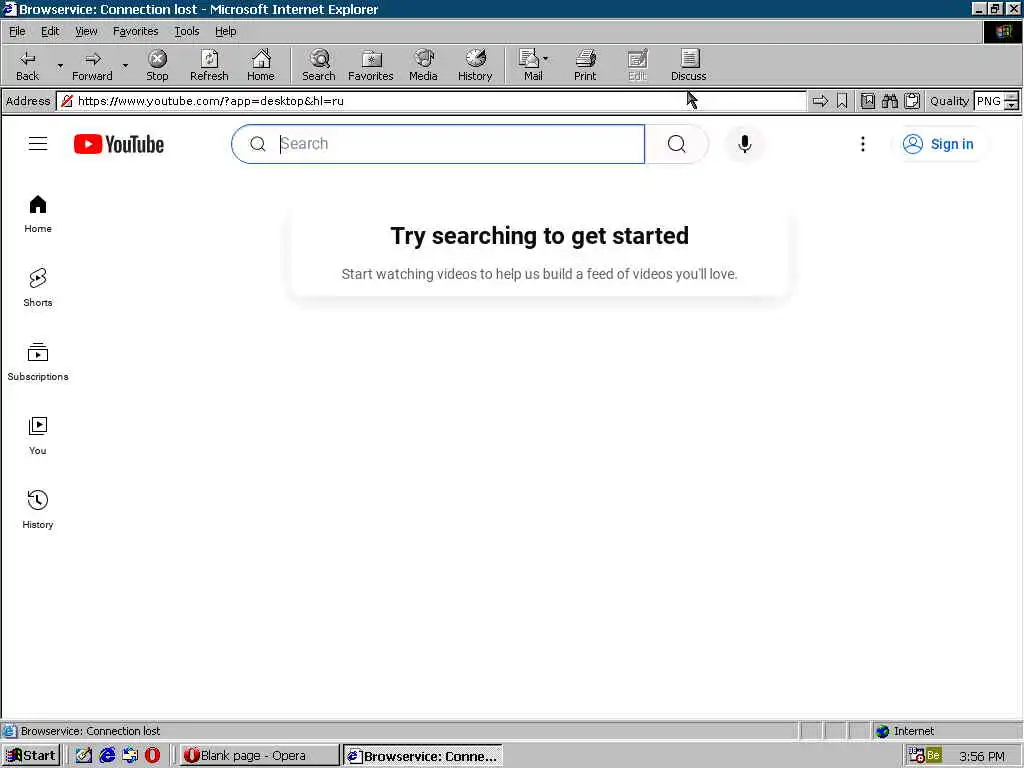Switch to Blank page - Opera taskbar window
Viewport: 1024px width, 768px height.
click(260, 756)
